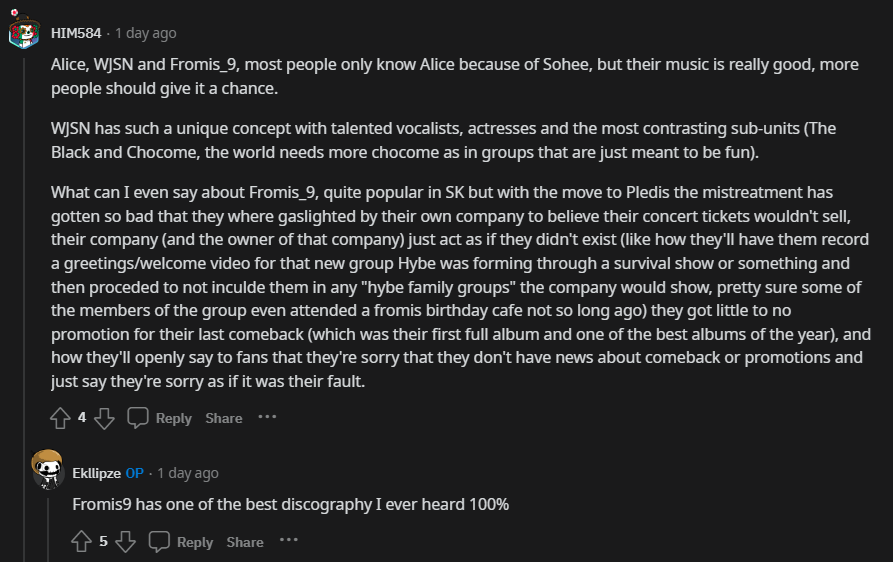Upvote Ekllipze's reply
Screen dimensions: 893x562
coord(82,542)
